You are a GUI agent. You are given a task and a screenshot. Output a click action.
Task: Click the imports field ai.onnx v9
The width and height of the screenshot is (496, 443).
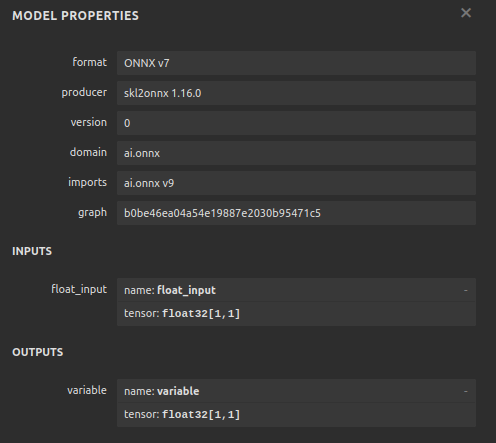point(296,183)
